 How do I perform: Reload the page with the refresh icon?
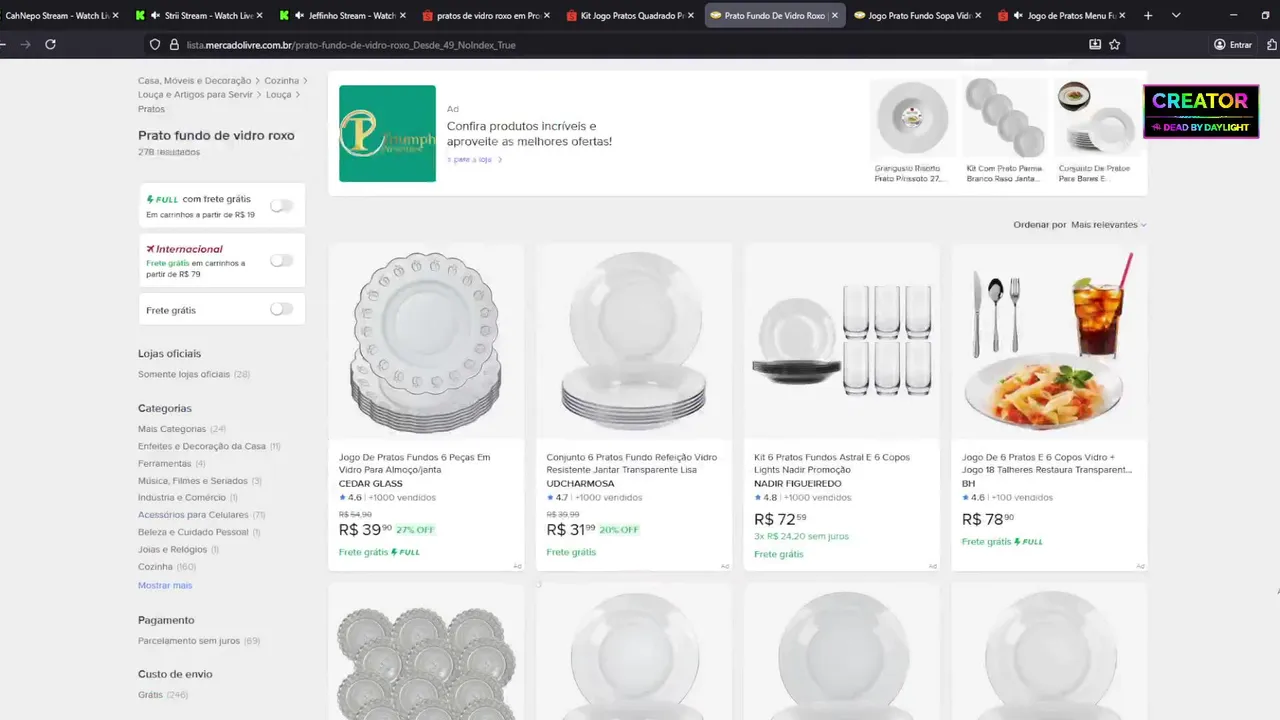50,44
